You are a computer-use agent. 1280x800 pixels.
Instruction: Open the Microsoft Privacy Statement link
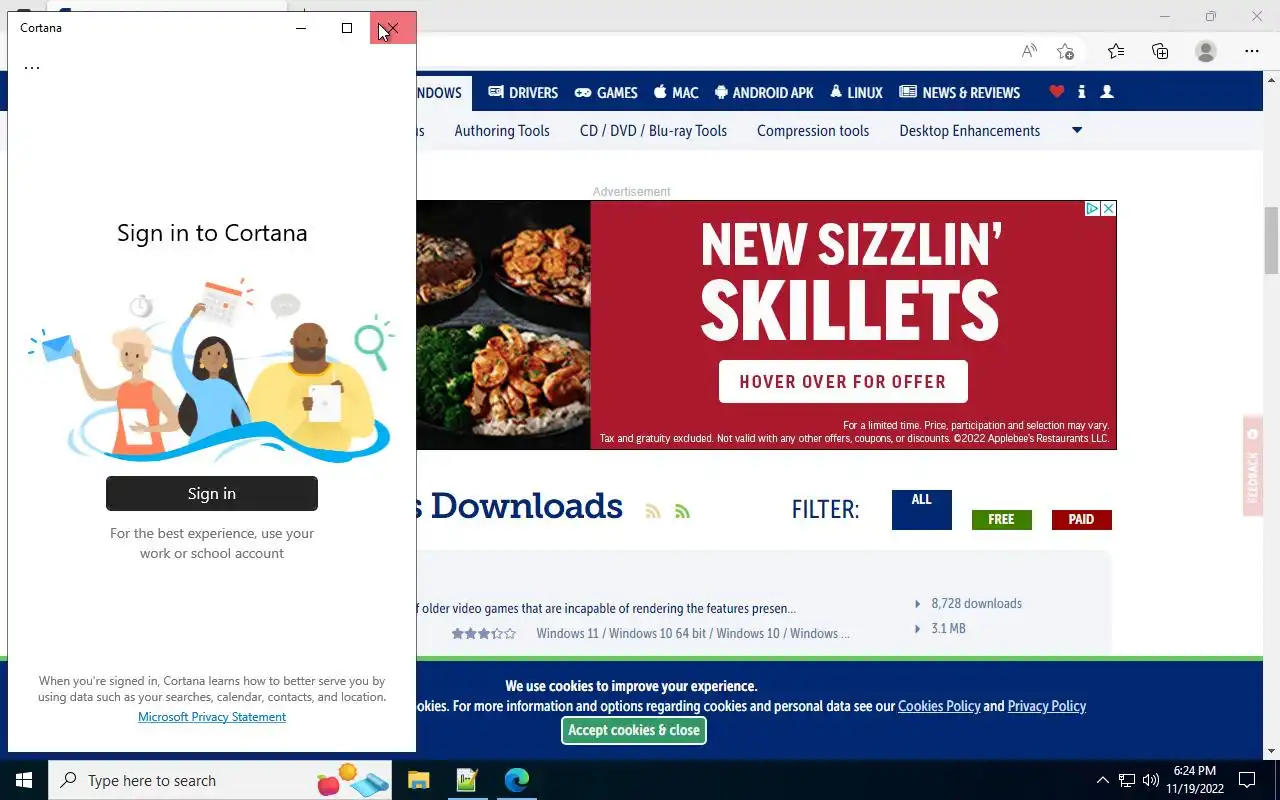coord(212,717)
